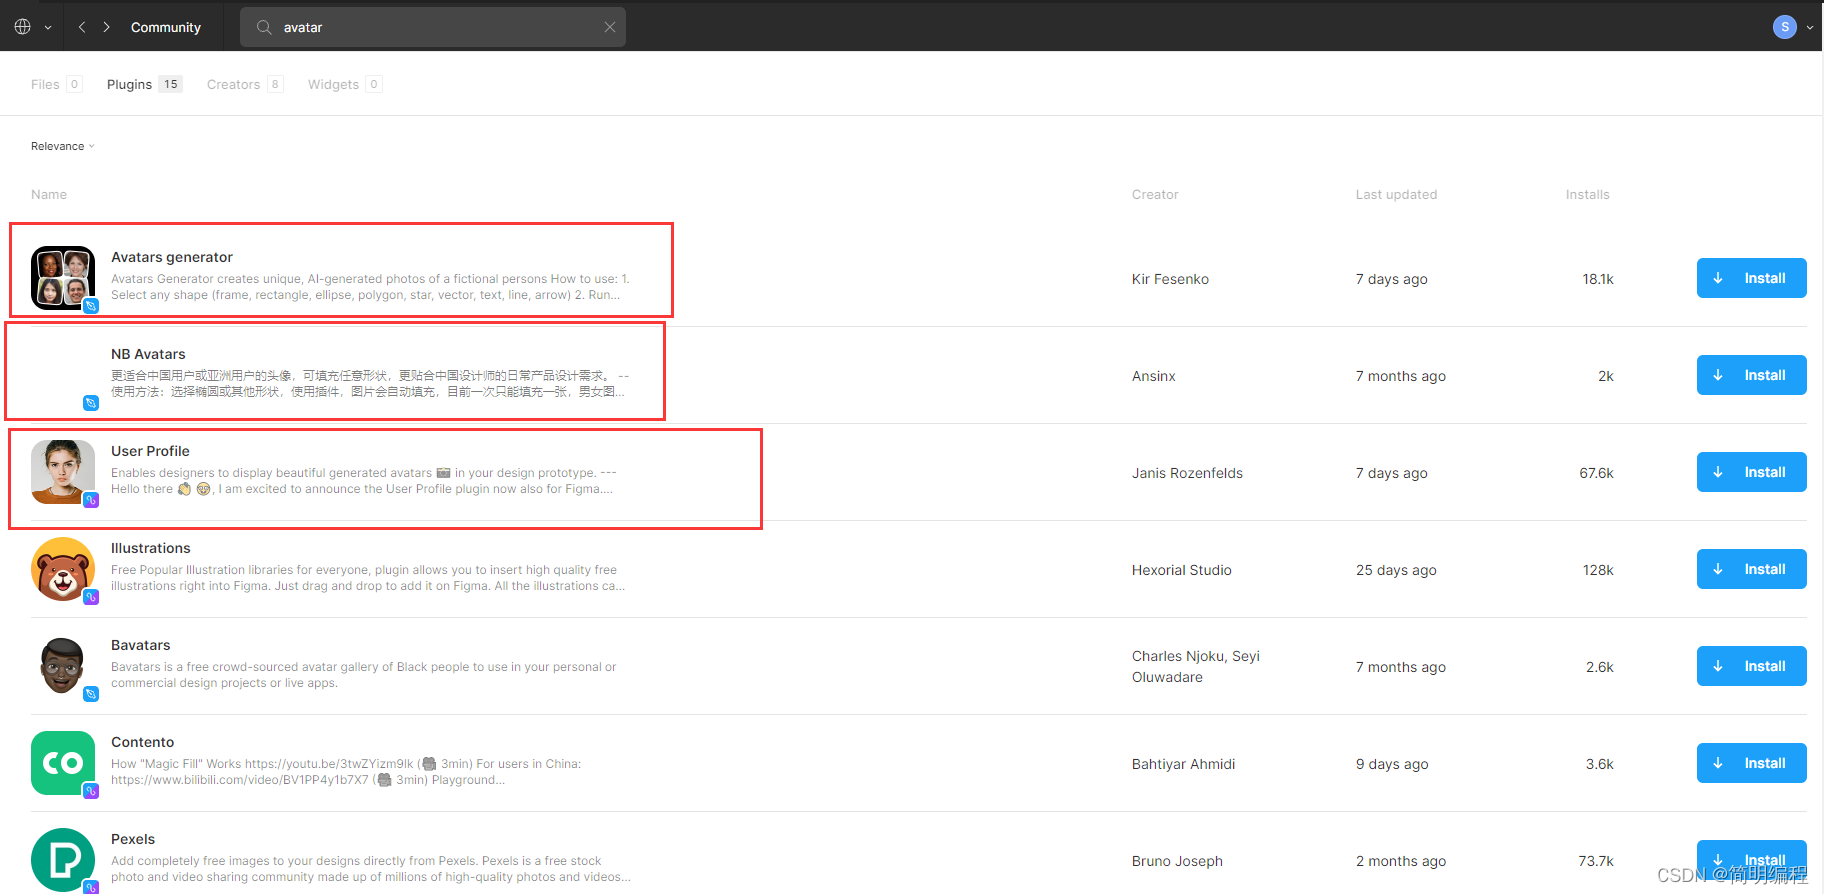Clear the search with the X
Viewport: 1824px width, 894px height.
click(609, 27)
